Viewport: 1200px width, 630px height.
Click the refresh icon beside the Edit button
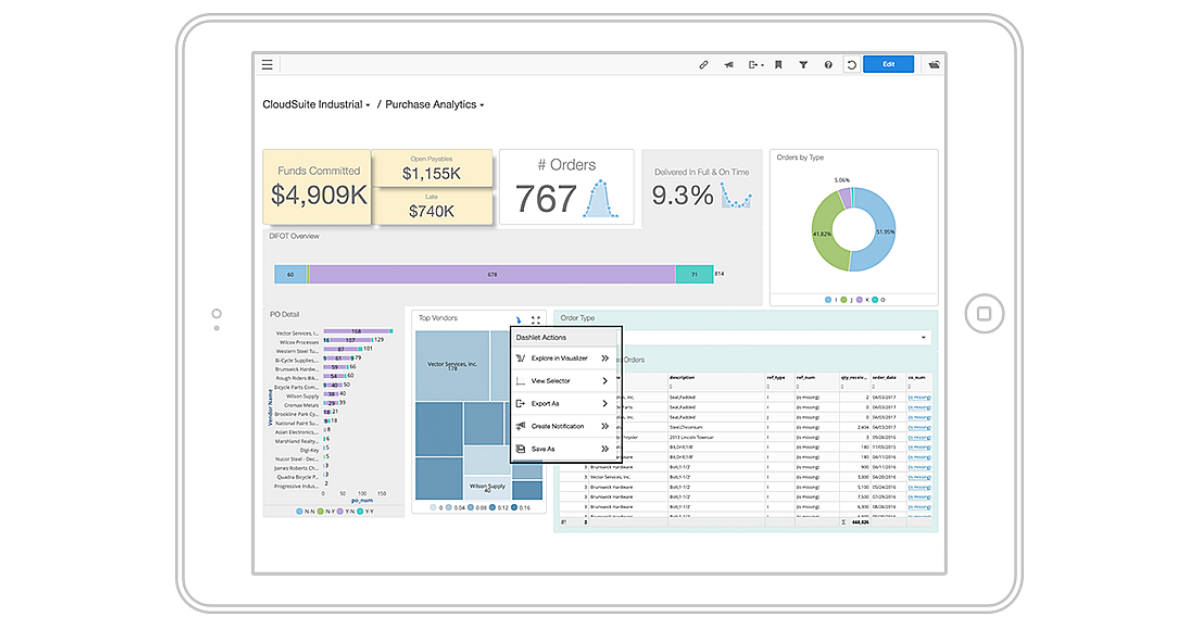[x=852, y=63]
